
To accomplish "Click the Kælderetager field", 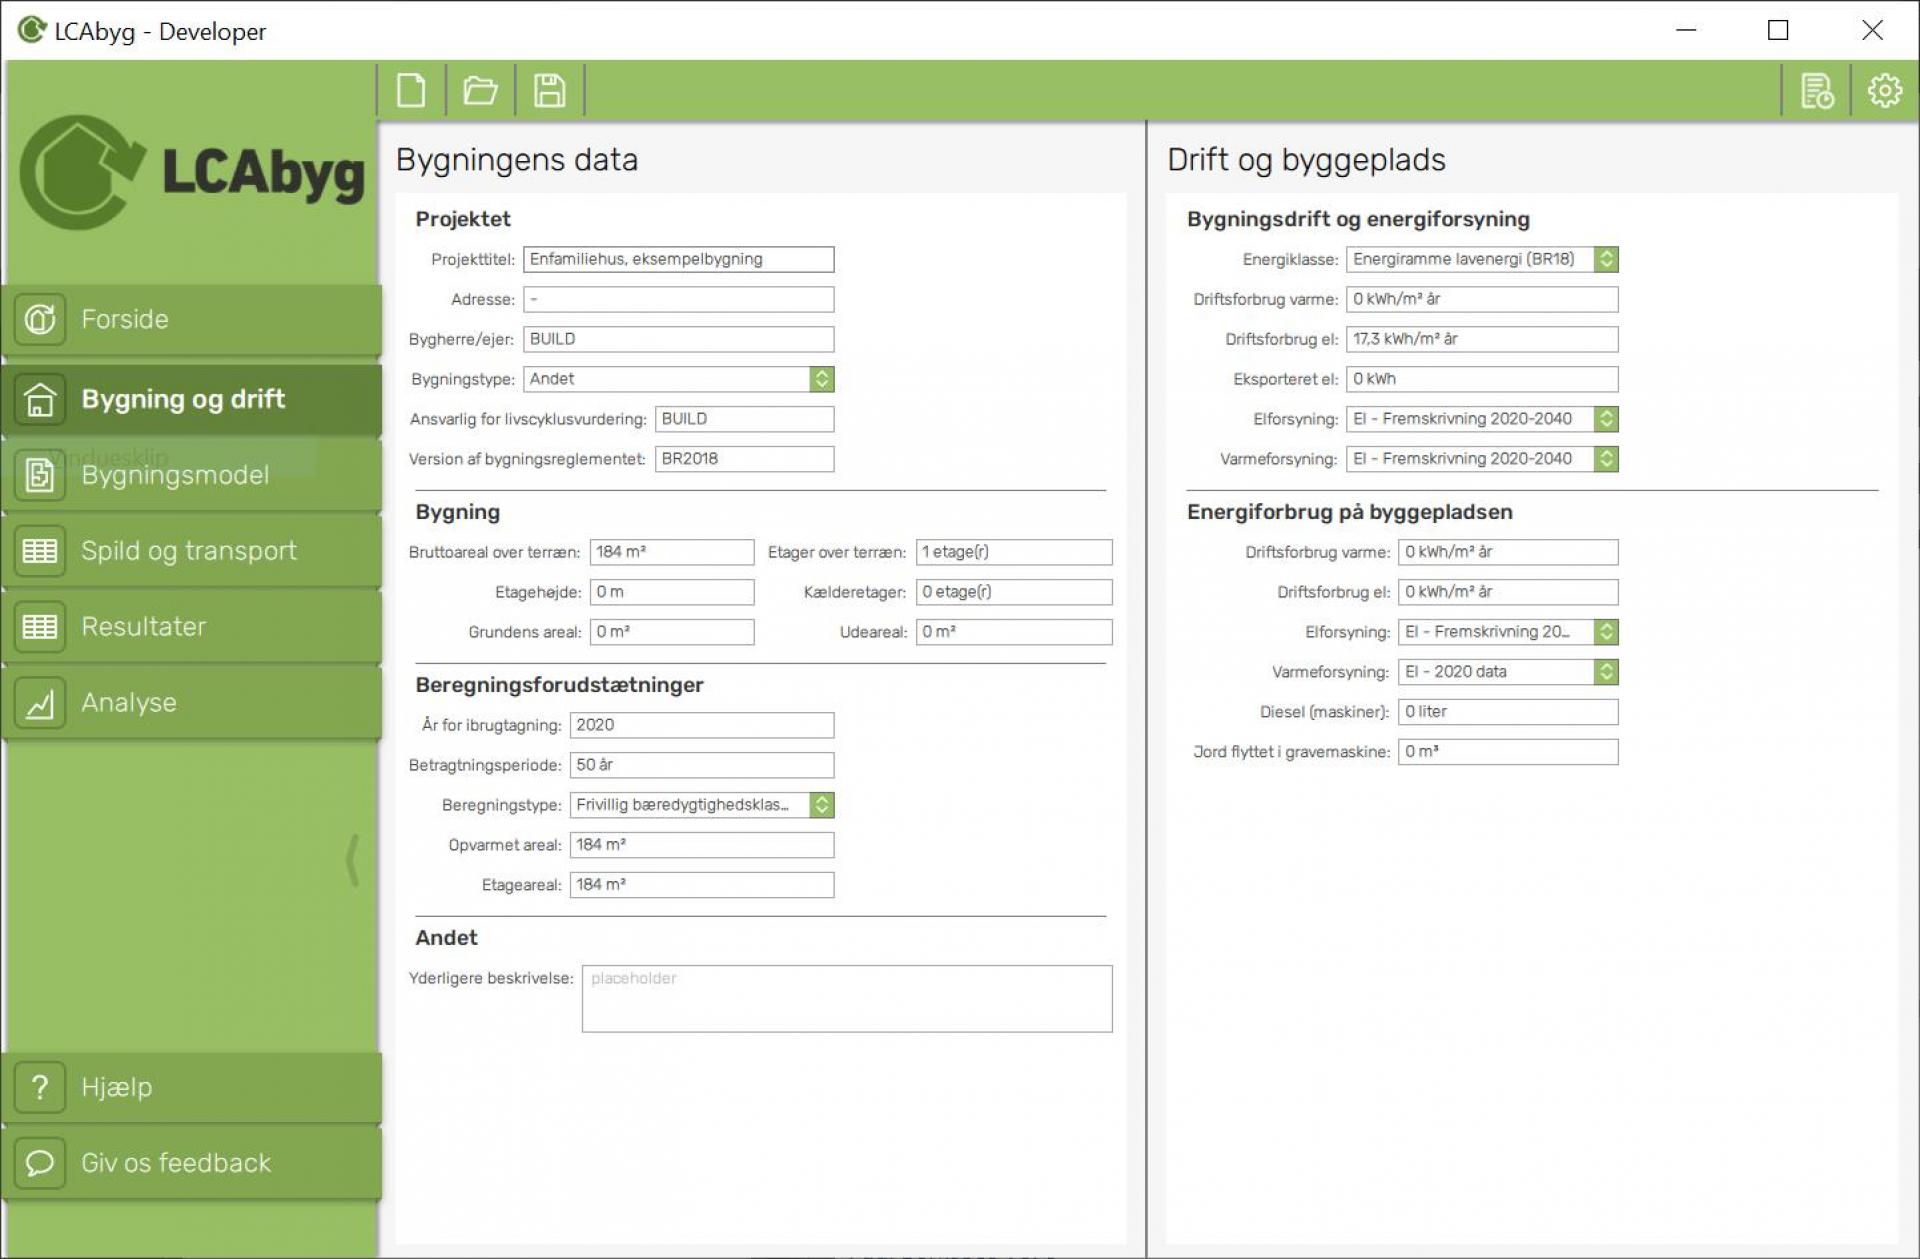I will (1014, 592).
